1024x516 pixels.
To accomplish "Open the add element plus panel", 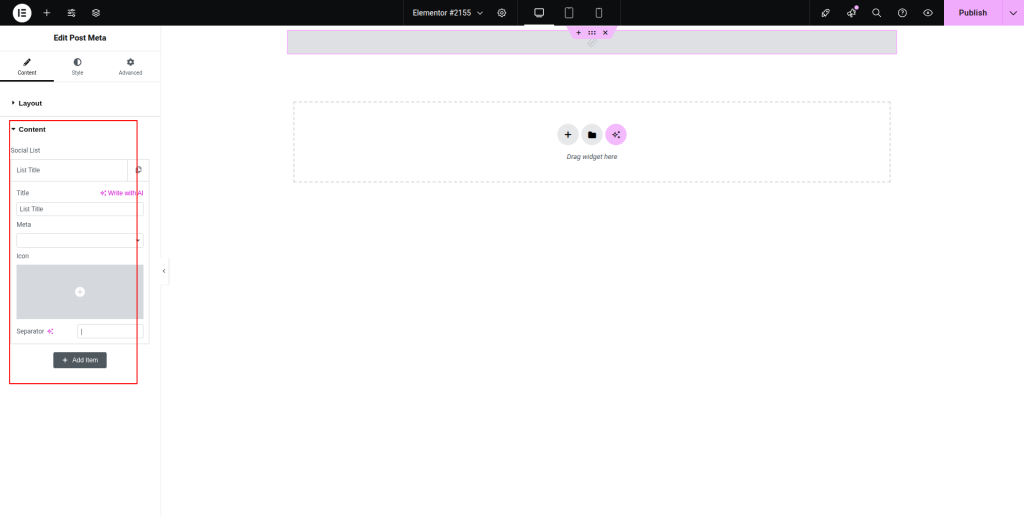I will coord(46,12).
